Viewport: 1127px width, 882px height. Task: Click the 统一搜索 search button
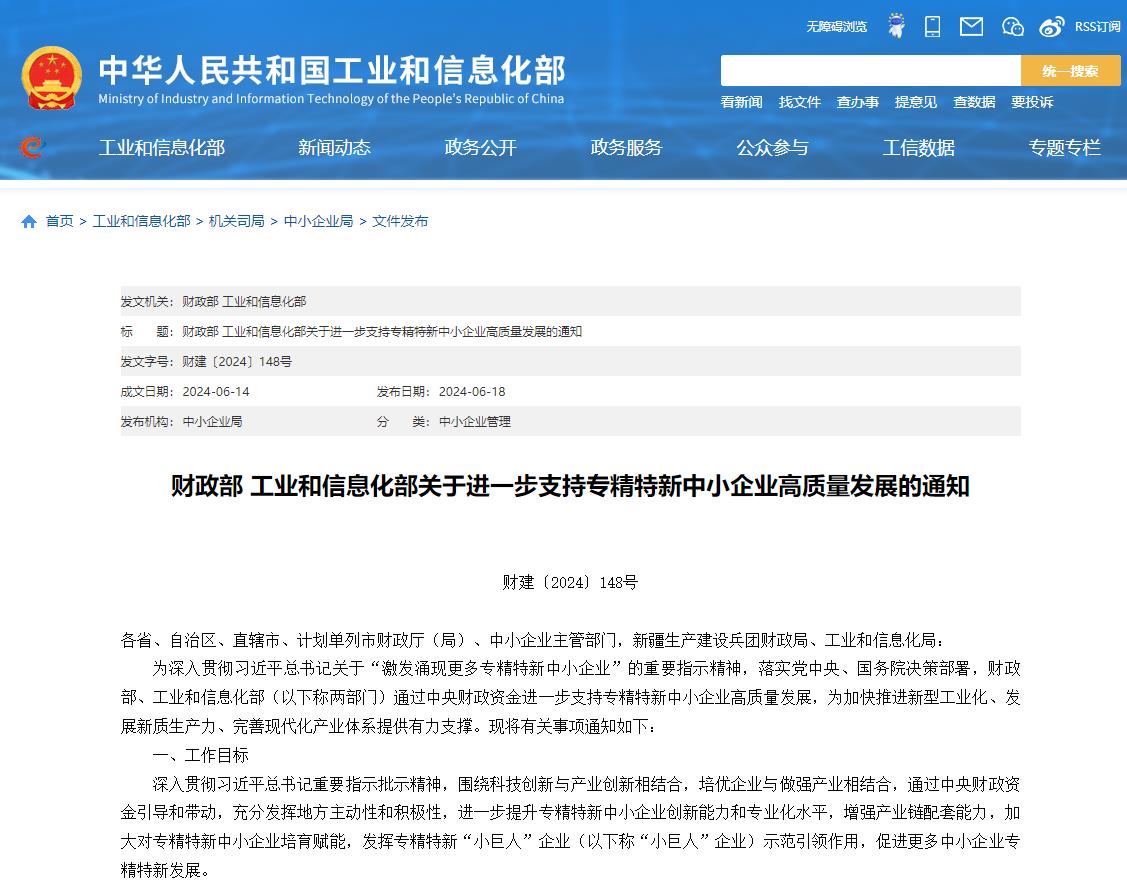(1070, 70)
